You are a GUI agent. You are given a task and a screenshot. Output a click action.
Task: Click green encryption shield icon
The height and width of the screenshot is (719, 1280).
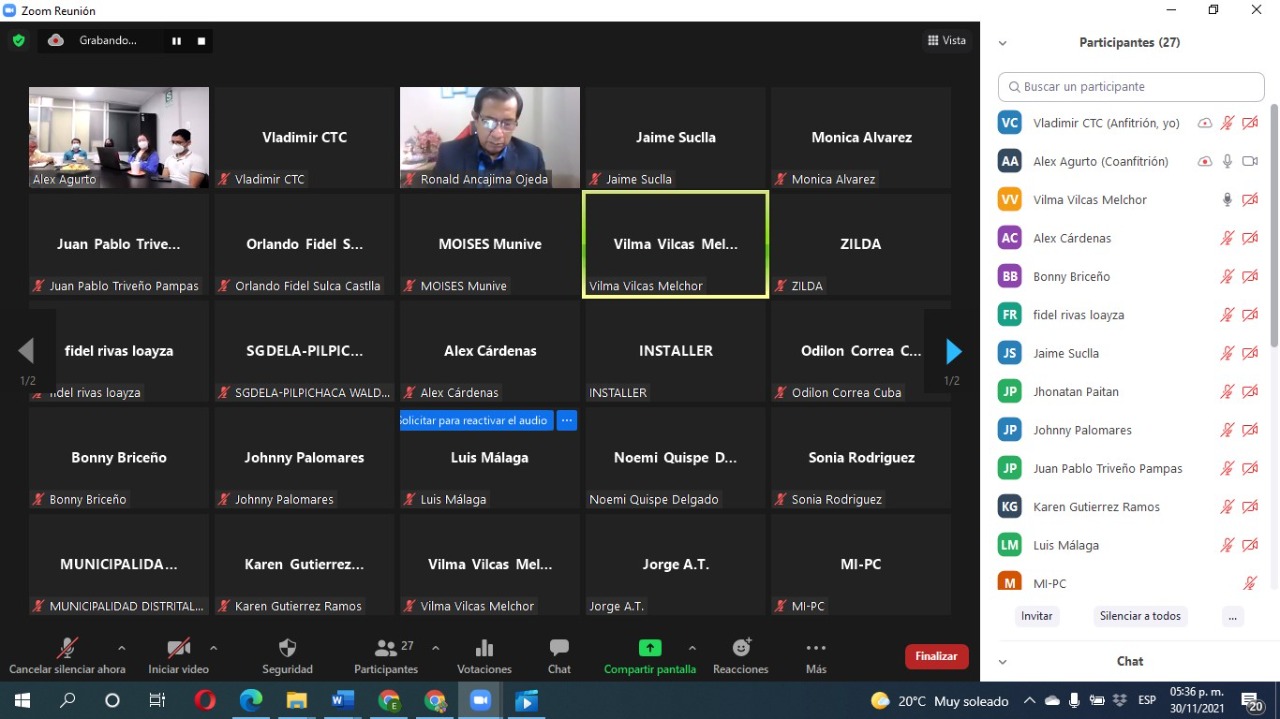coord(18,41)
